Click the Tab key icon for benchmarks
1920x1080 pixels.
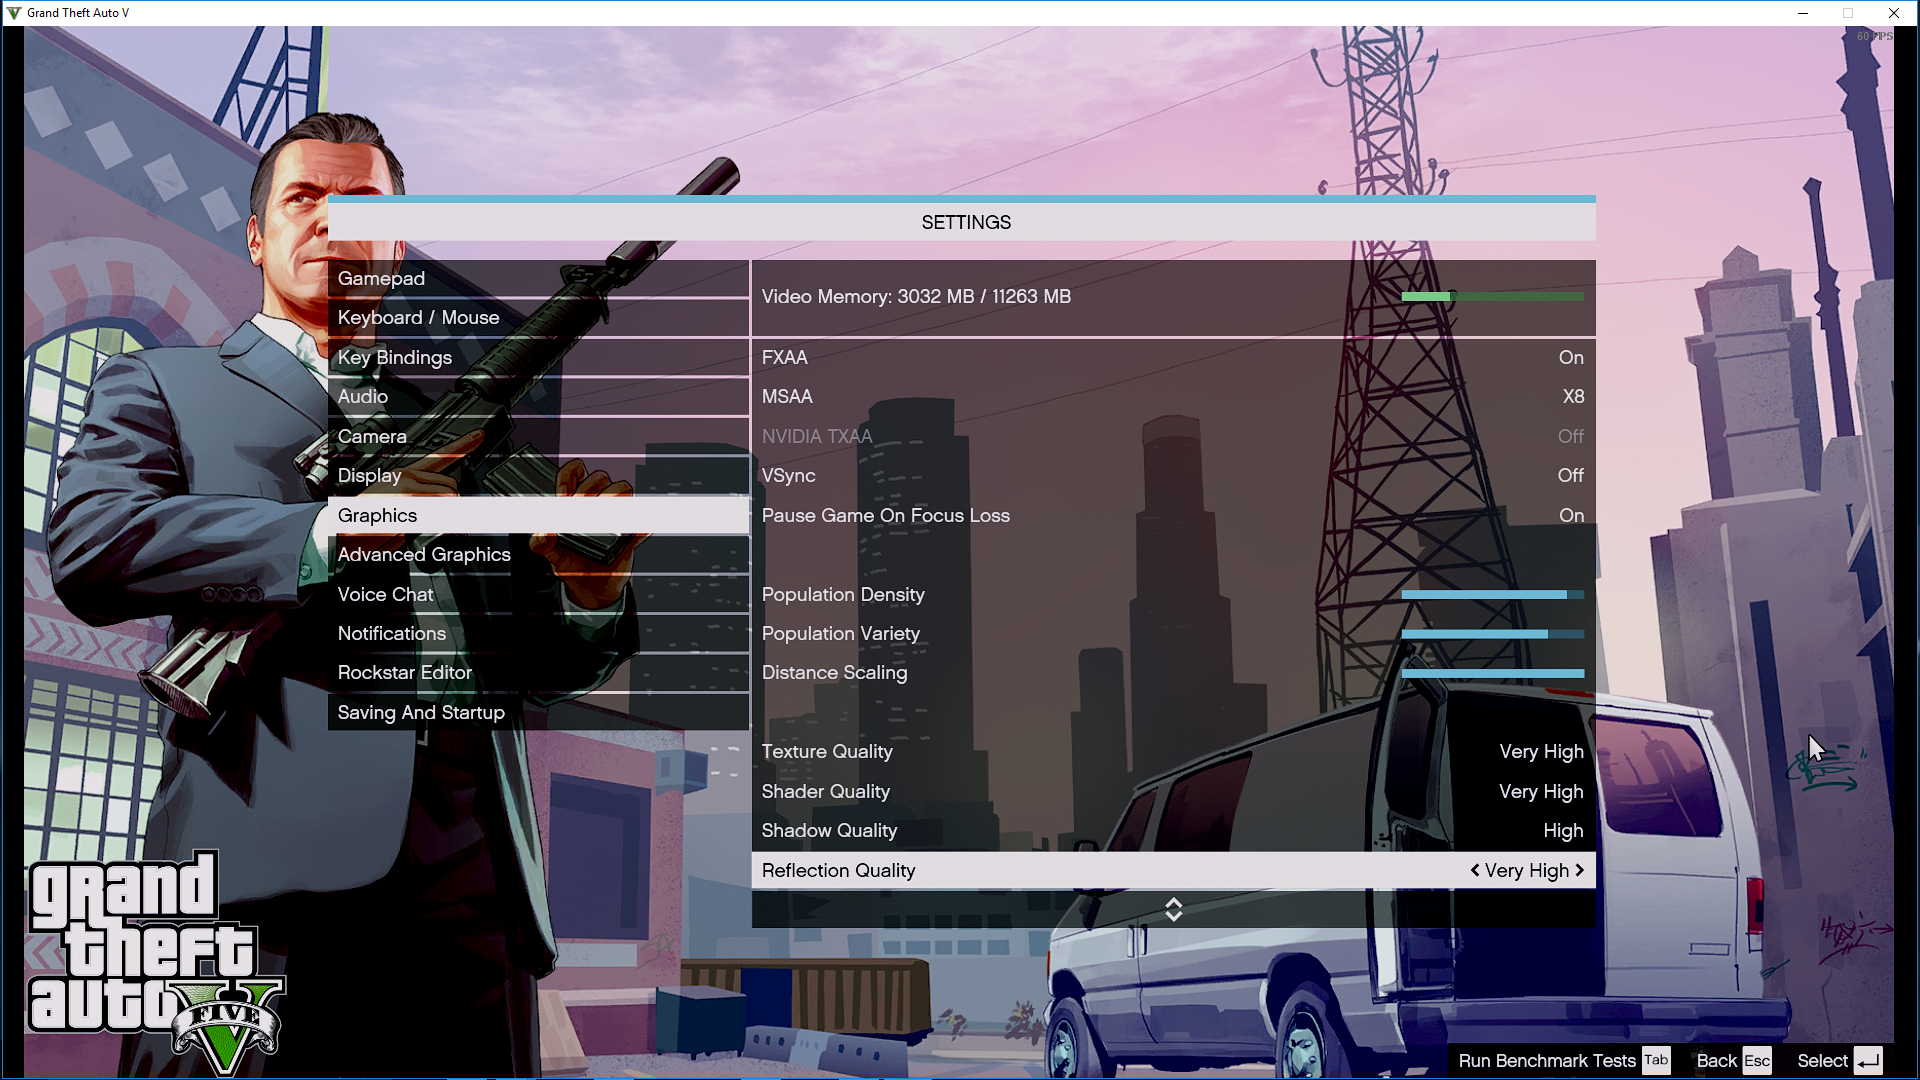[x=1656, y=1061]
